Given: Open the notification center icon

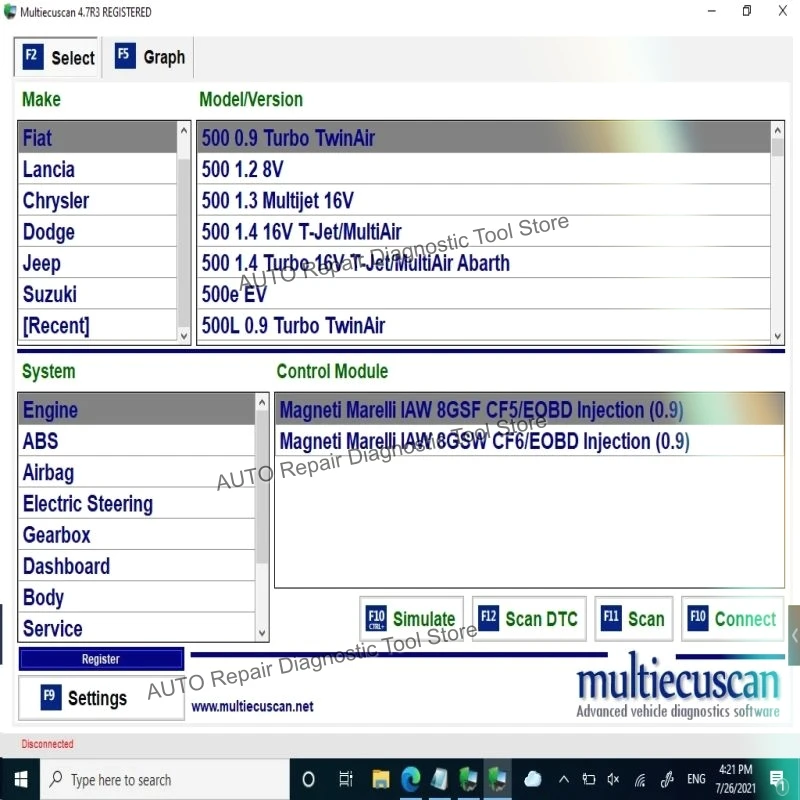Looking at the screenshot, I should (777, 779).
